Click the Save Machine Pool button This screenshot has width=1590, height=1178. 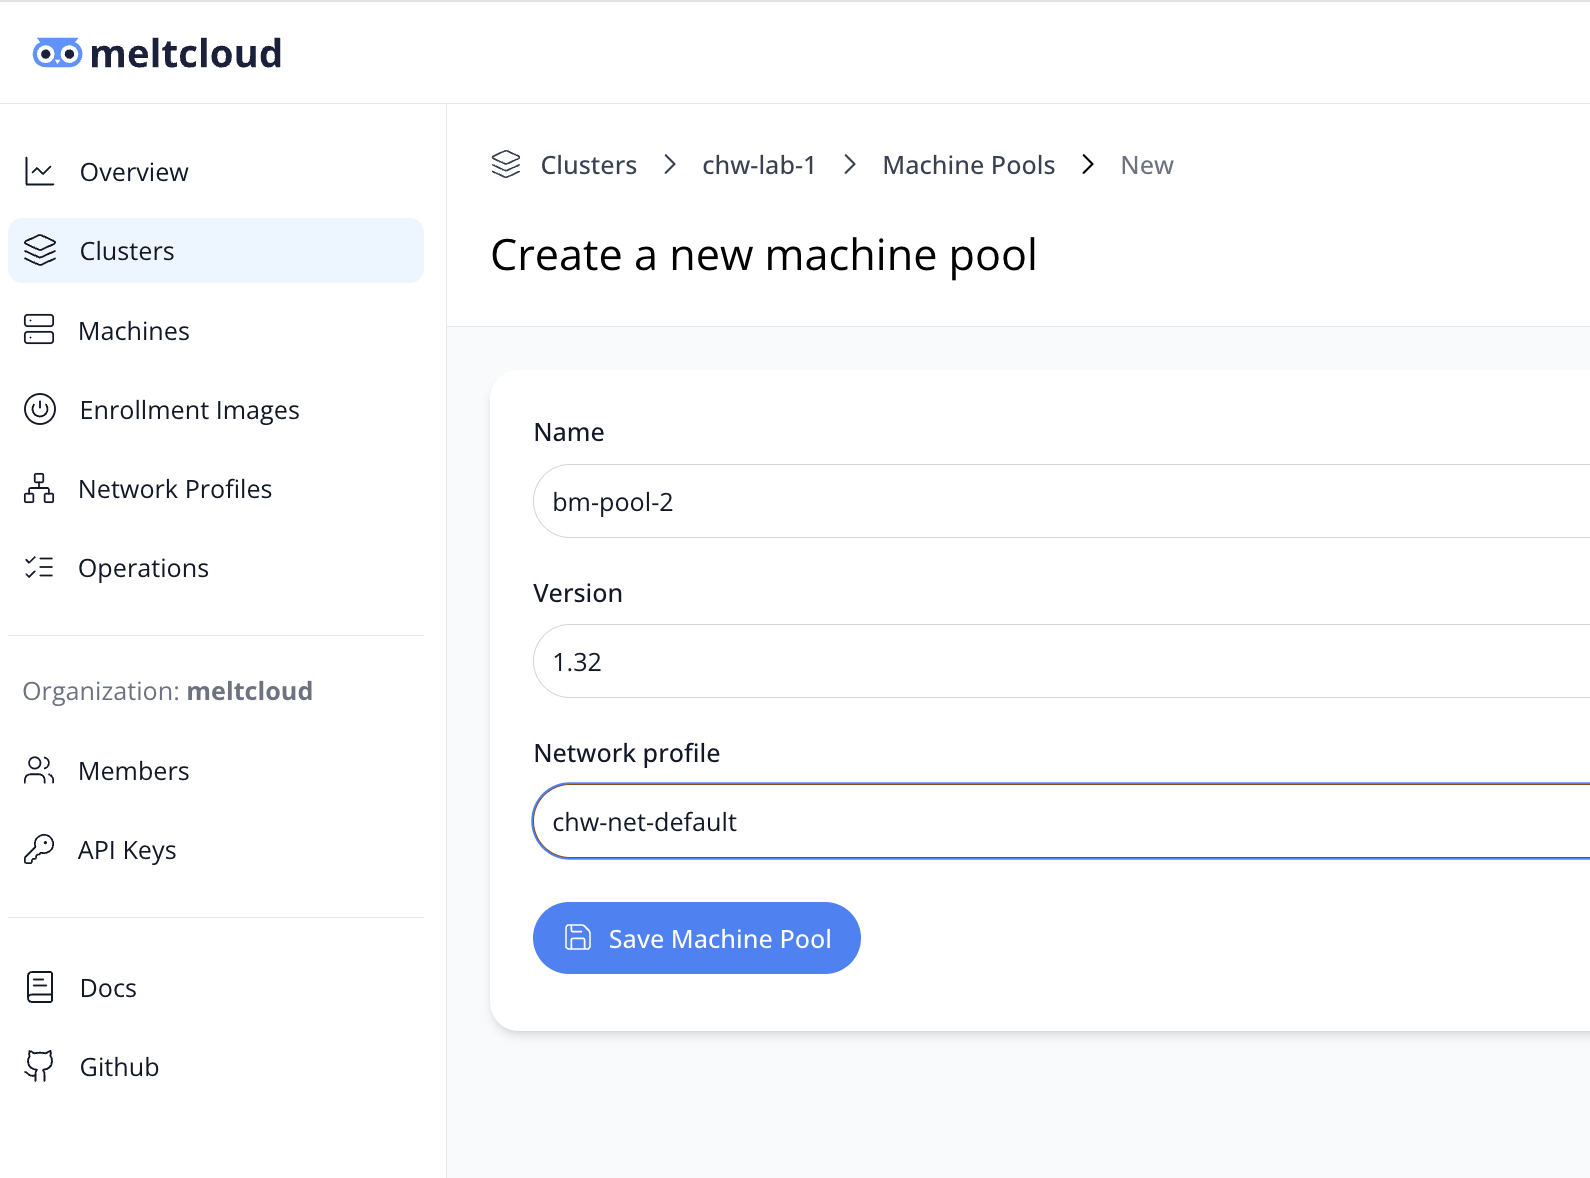click(x=697, y=938)
